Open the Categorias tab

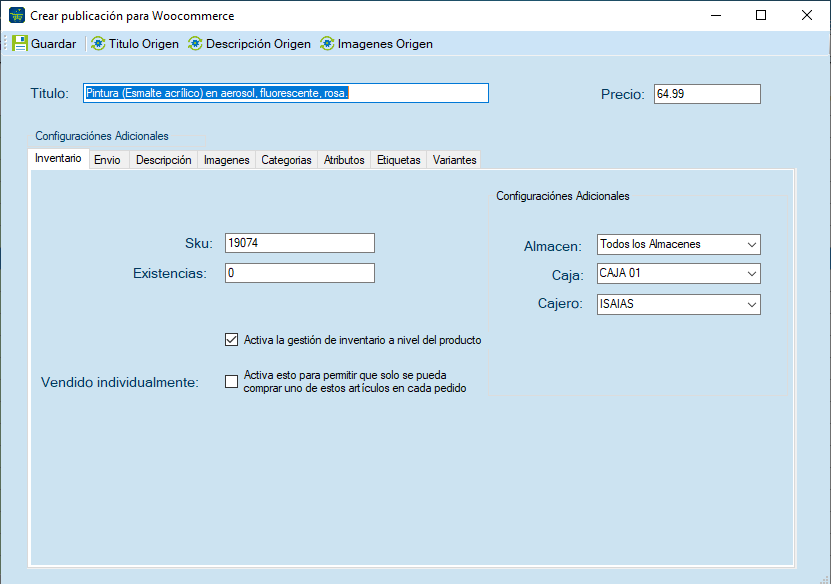tap(286, 160)
